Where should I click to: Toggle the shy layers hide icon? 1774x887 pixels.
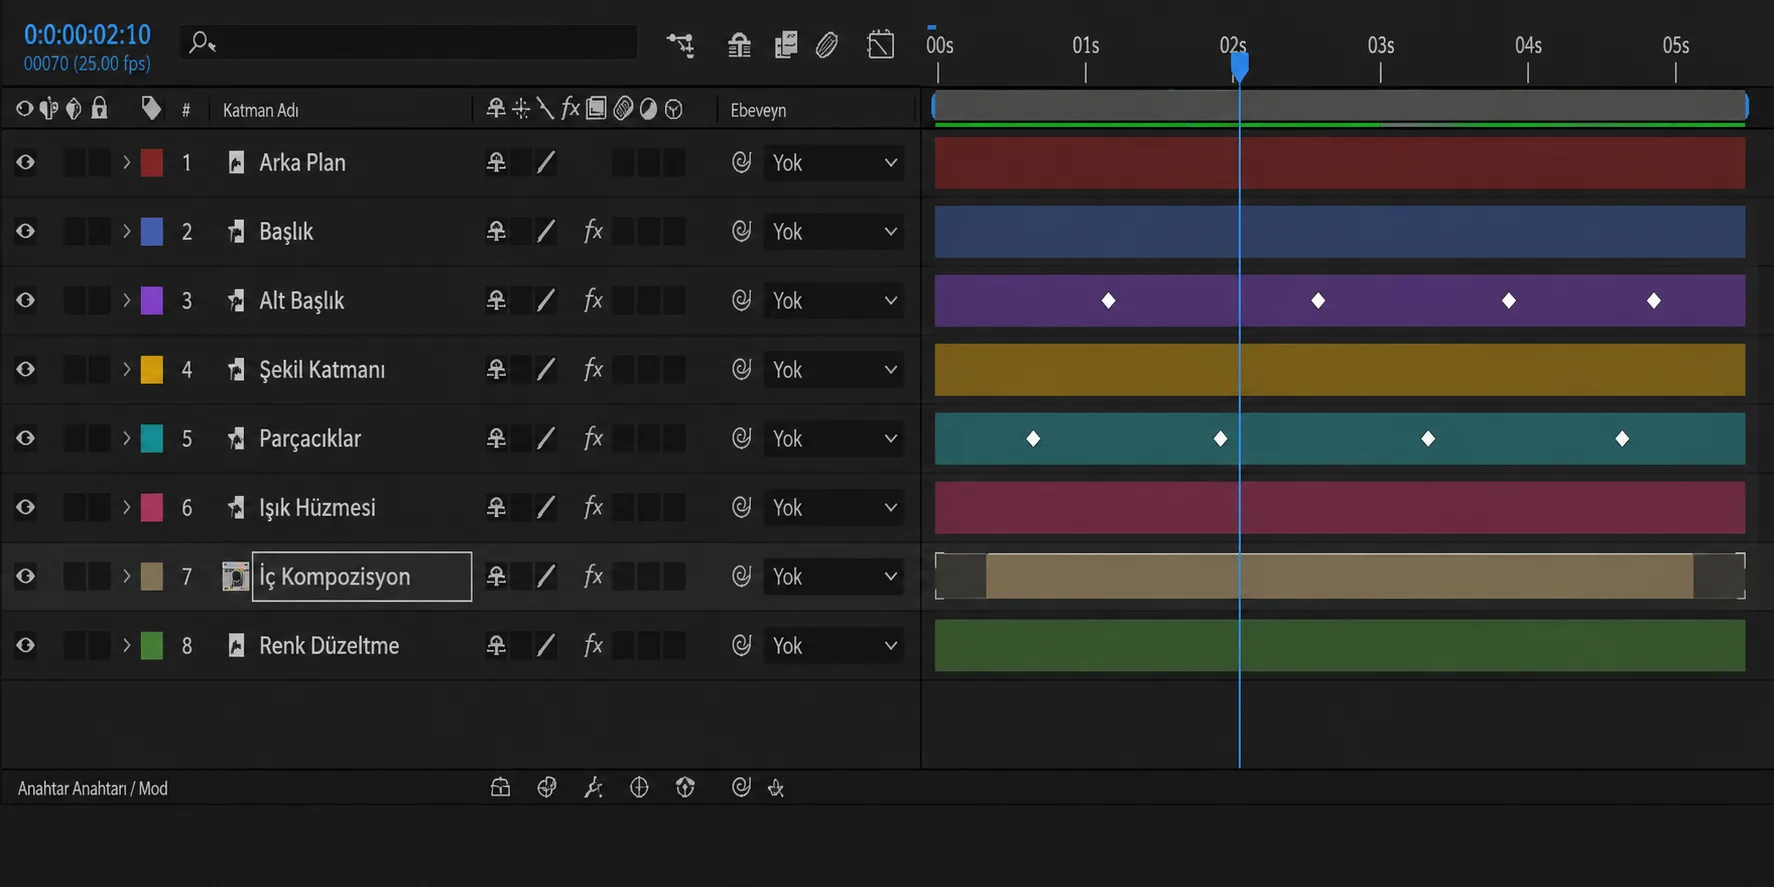pyautogui.click(x=739, y=45)
